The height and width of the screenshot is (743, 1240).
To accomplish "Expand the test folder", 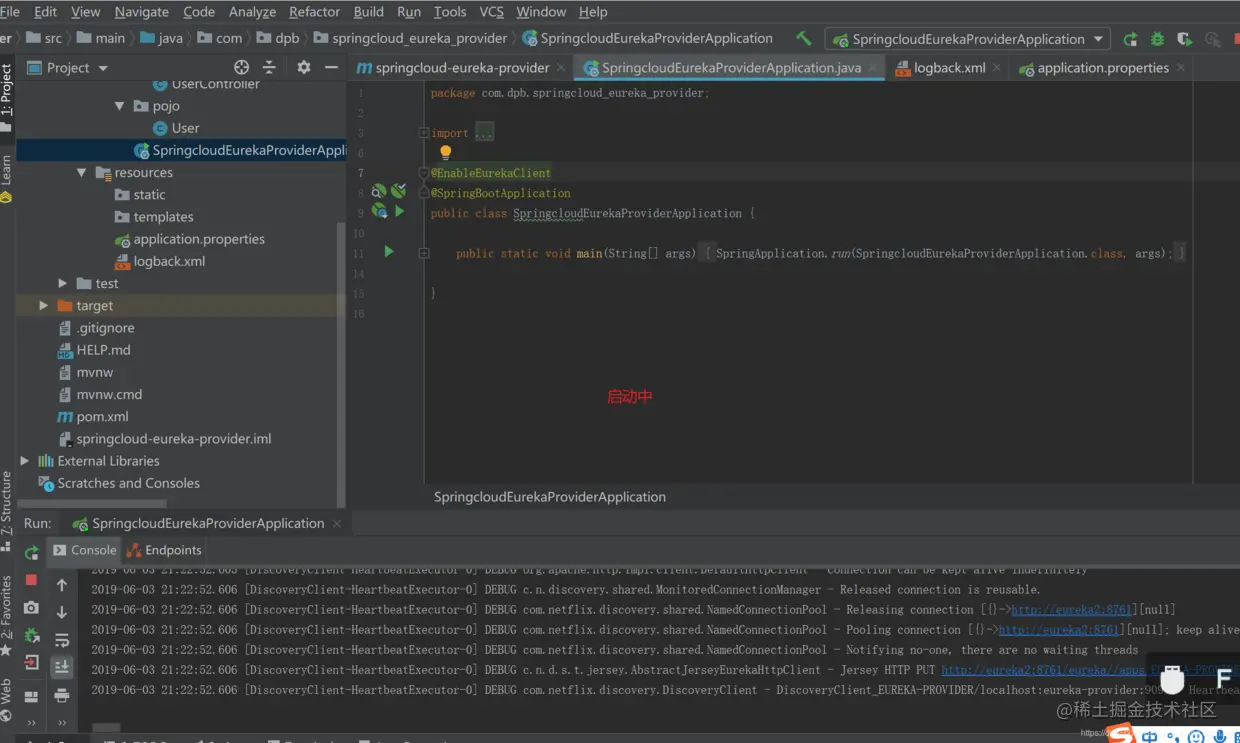I will point(63,284).
